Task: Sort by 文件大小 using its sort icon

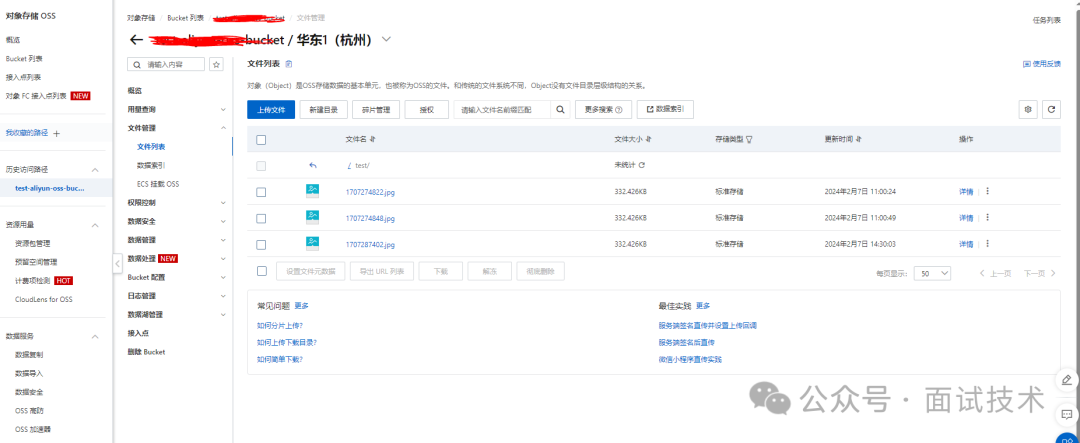Action: (649, 139)
